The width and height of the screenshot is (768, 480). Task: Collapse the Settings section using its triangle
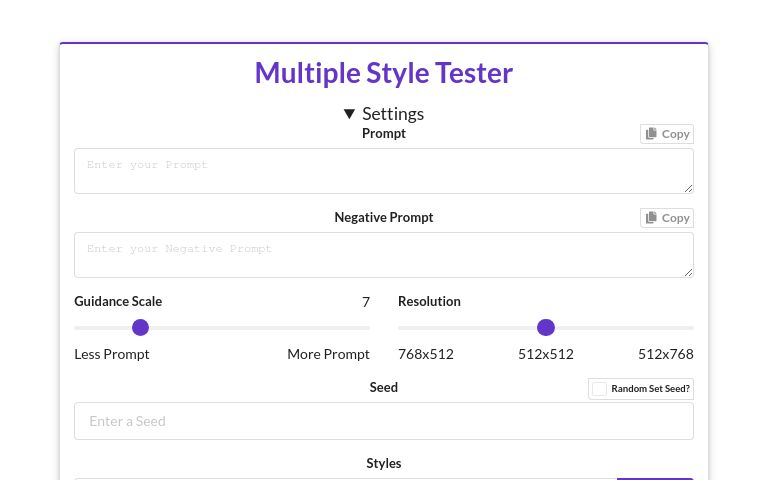349,114
